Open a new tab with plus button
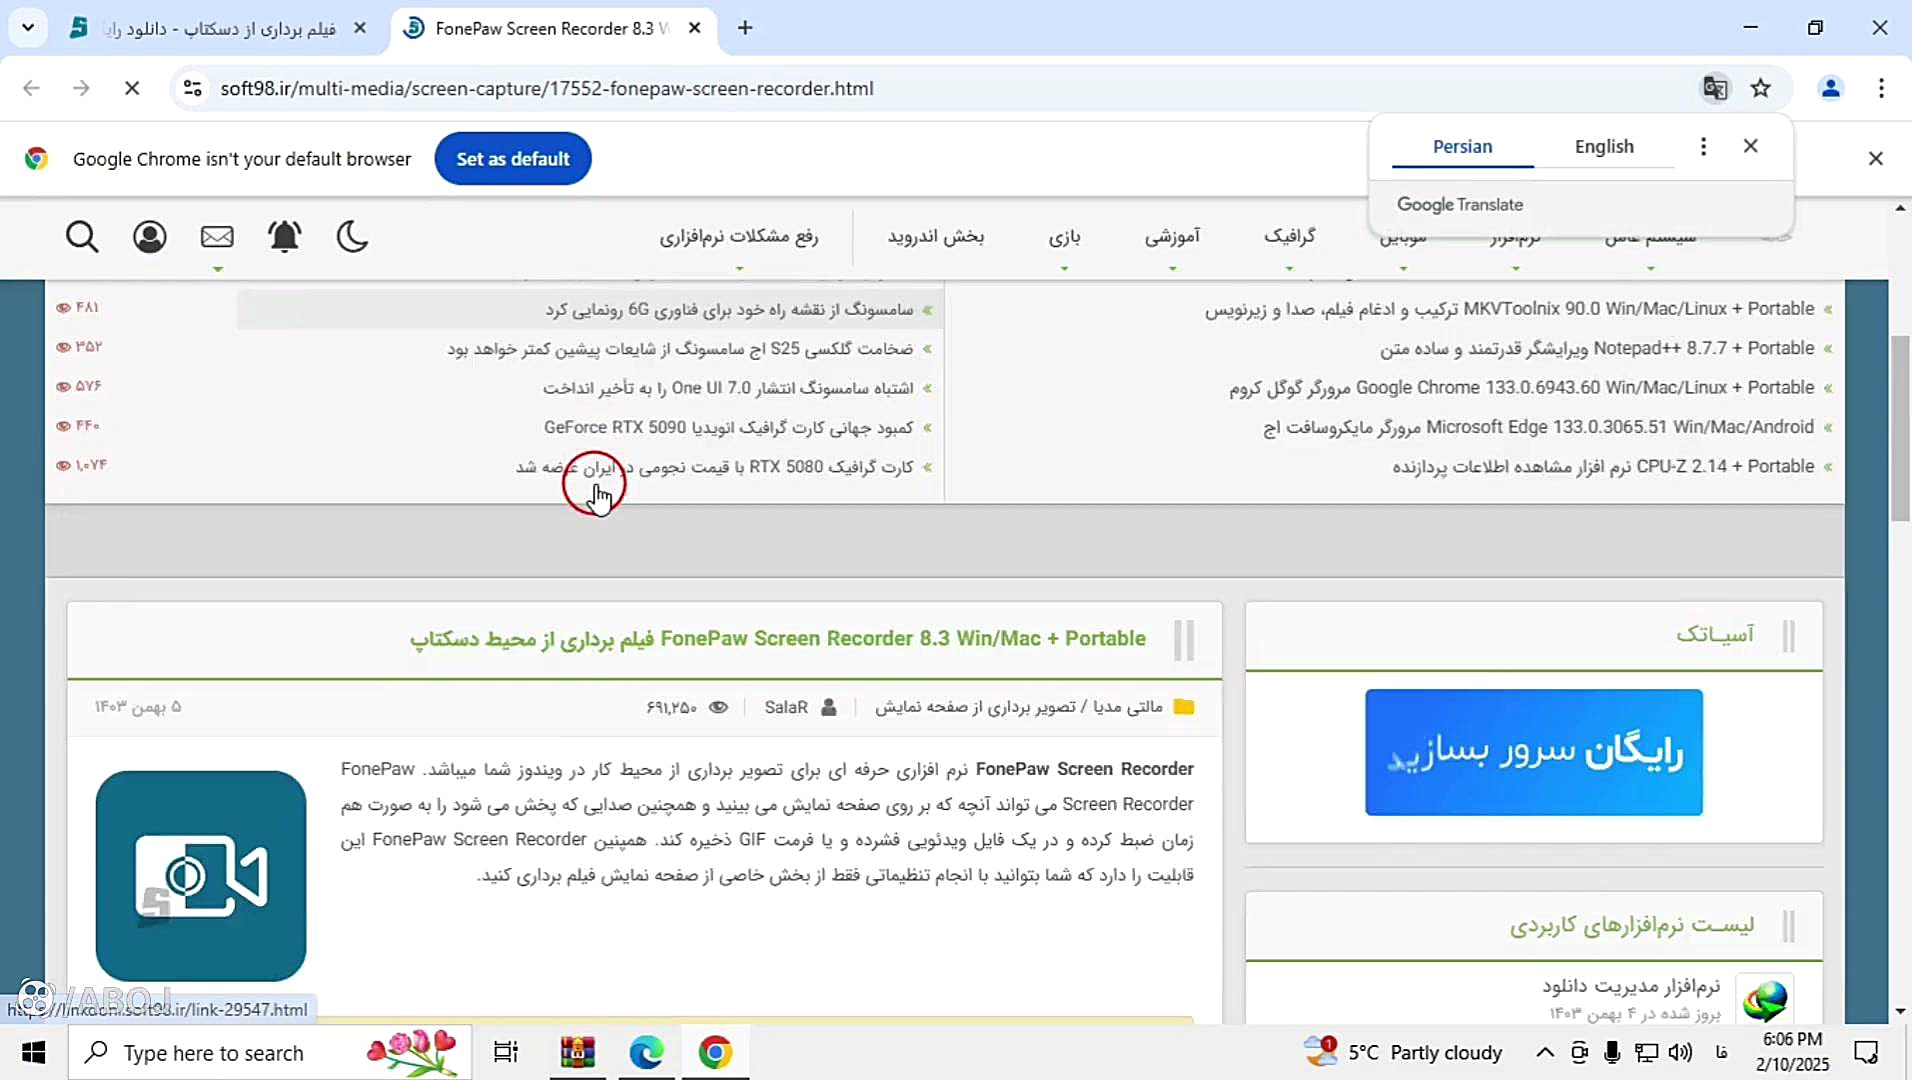Screen dimensions: 1912x1080 [x=745, y=28]
